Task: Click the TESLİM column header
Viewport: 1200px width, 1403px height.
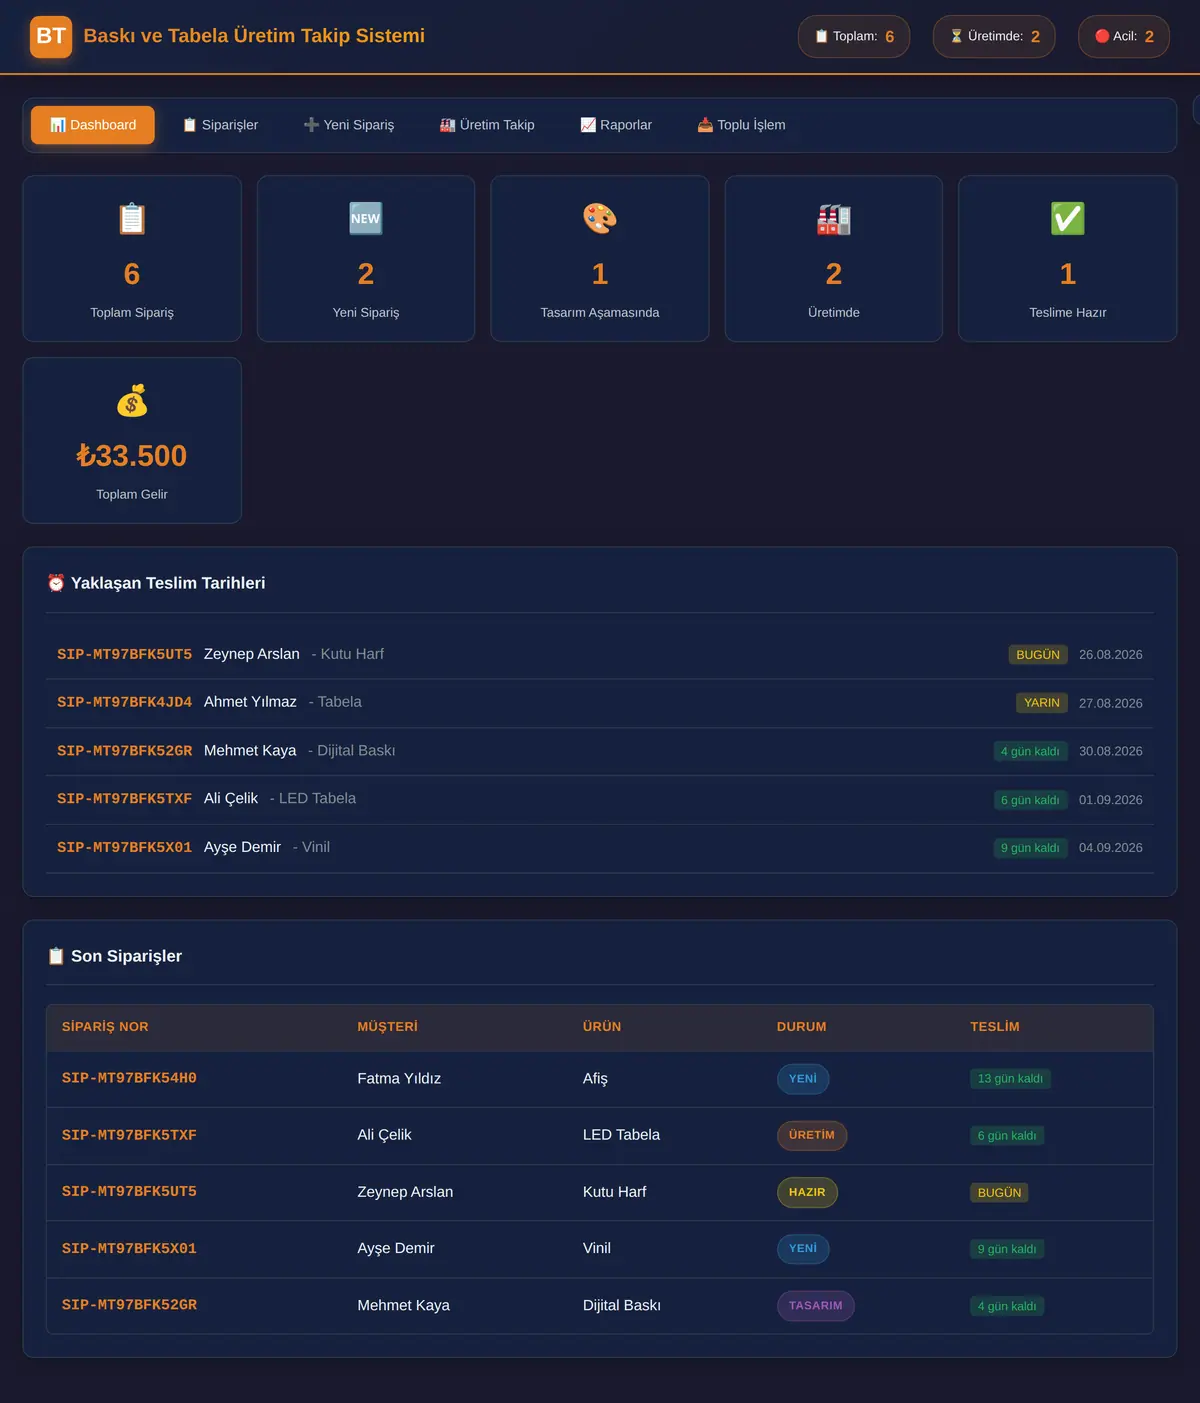Action: pos(995,1027)
